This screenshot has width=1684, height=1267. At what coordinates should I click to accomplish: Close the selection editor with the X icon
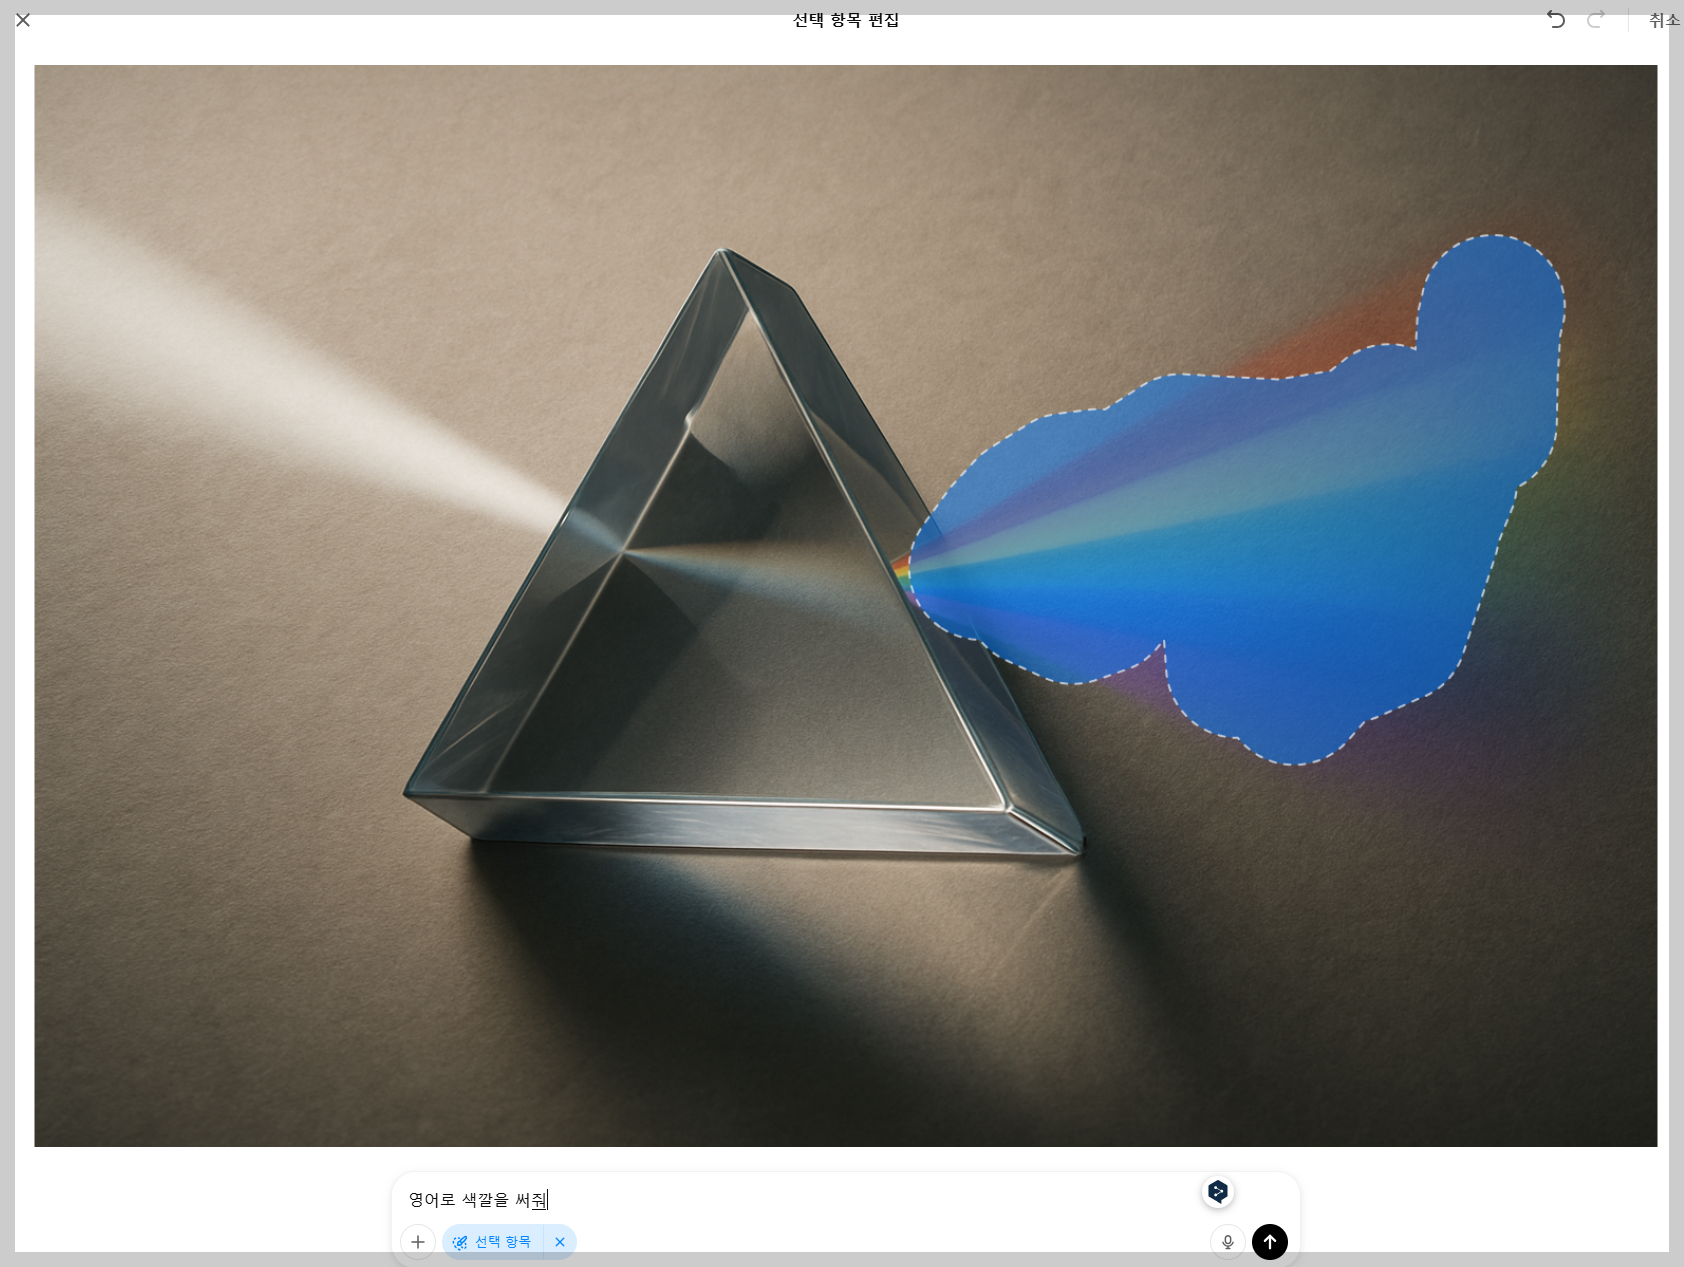(23, 20)
